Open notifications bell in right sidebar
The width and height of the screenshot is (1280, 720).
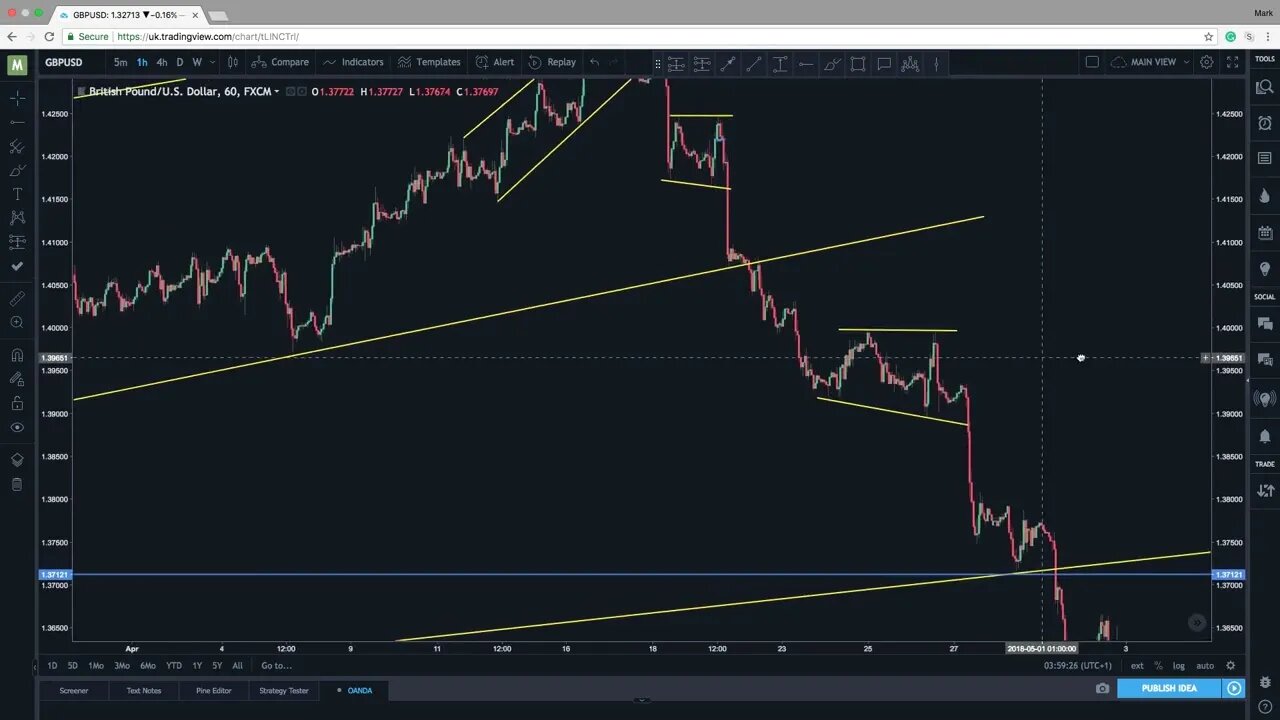point(1265,437)
